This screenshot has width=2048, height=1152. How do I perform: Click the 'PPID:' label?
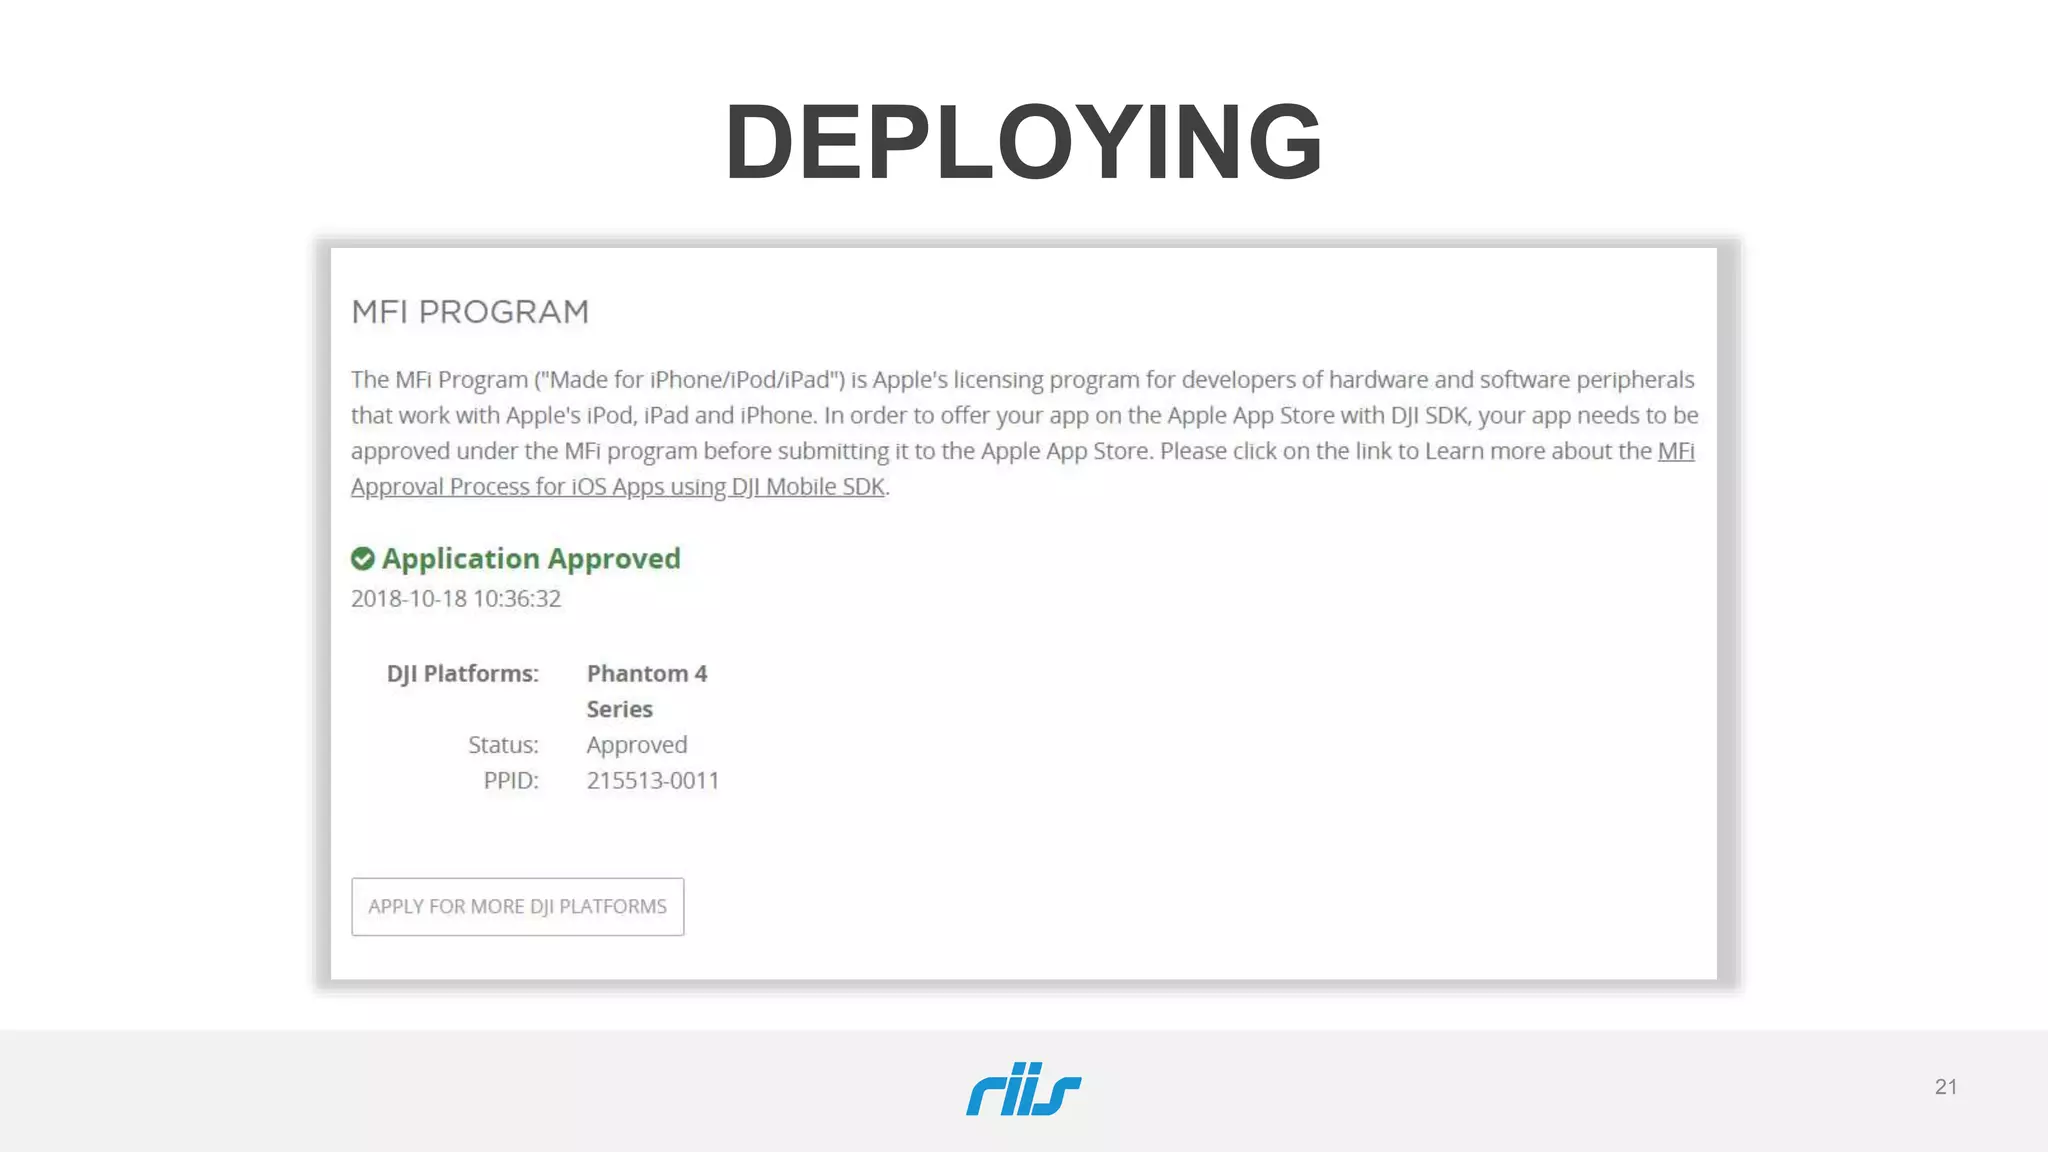[x=511, y=781]
